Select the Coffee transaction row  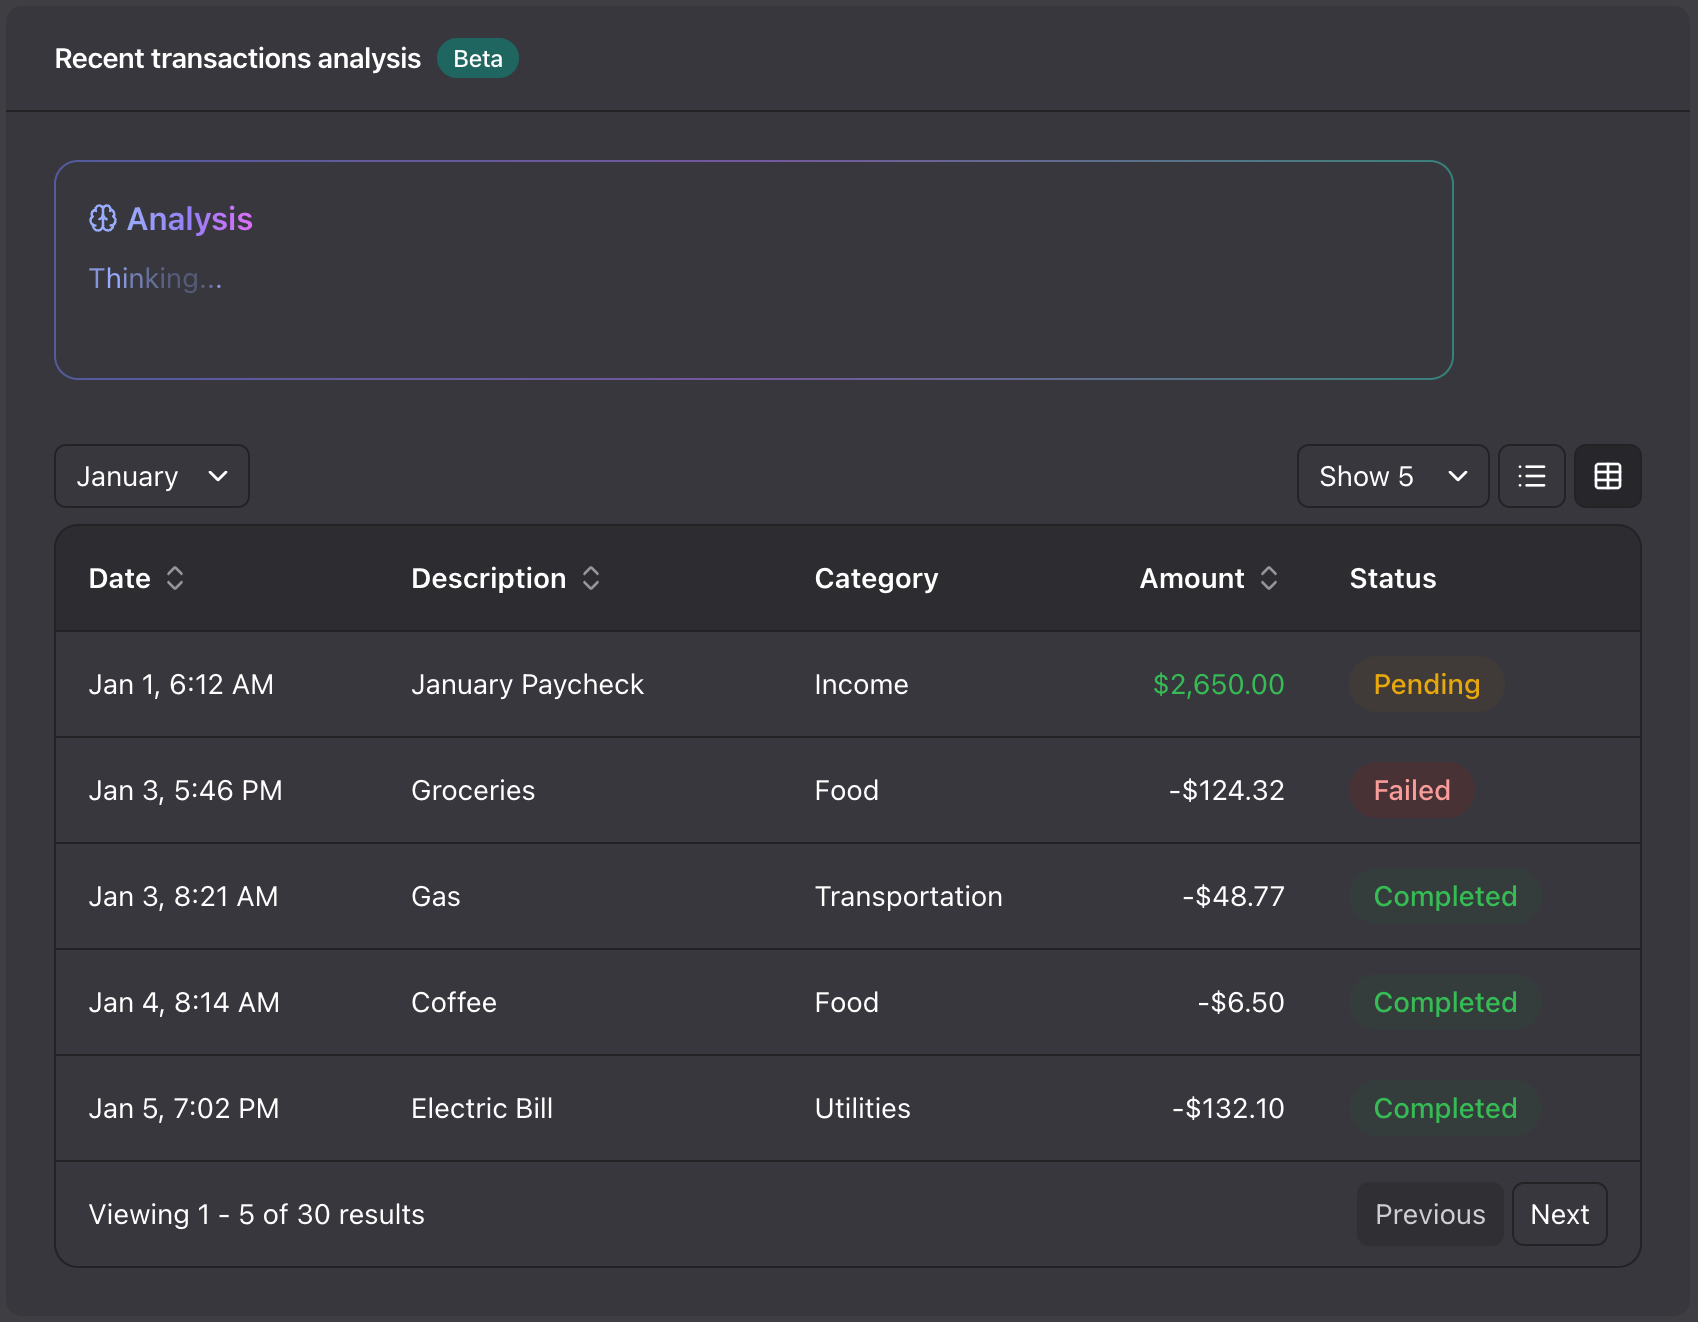tap(700, 1002)
